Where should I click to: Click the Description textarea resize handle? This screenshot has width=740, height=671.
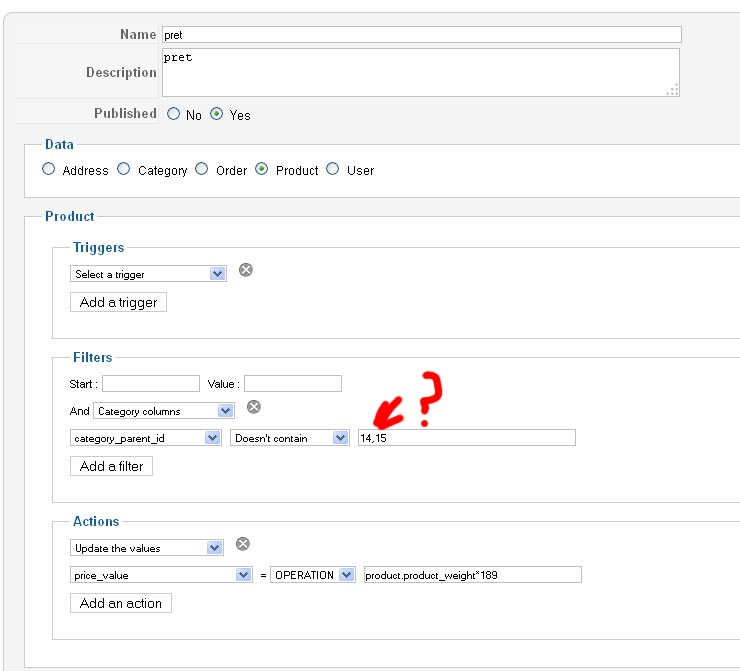[673, 90]
